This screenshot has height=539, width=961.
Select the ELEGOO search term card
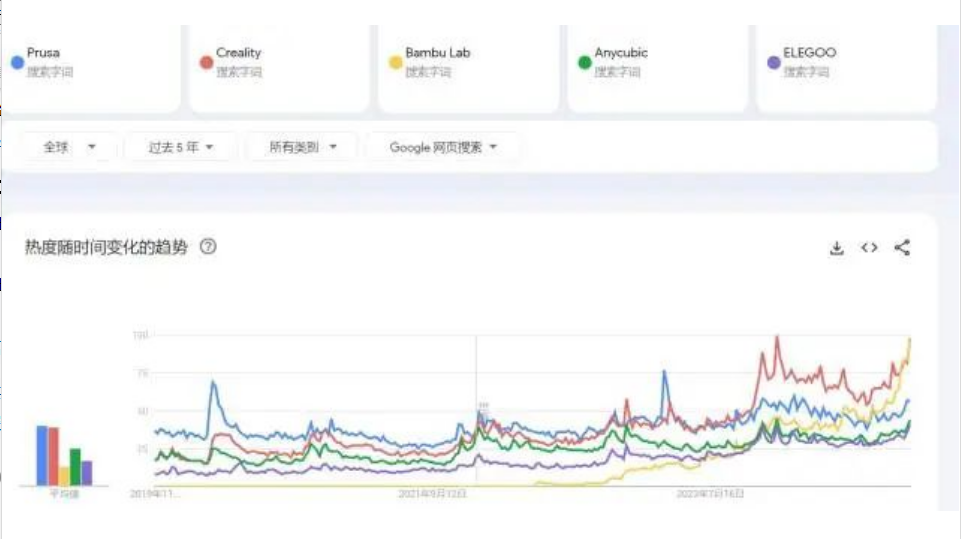[x=846, y=69]
